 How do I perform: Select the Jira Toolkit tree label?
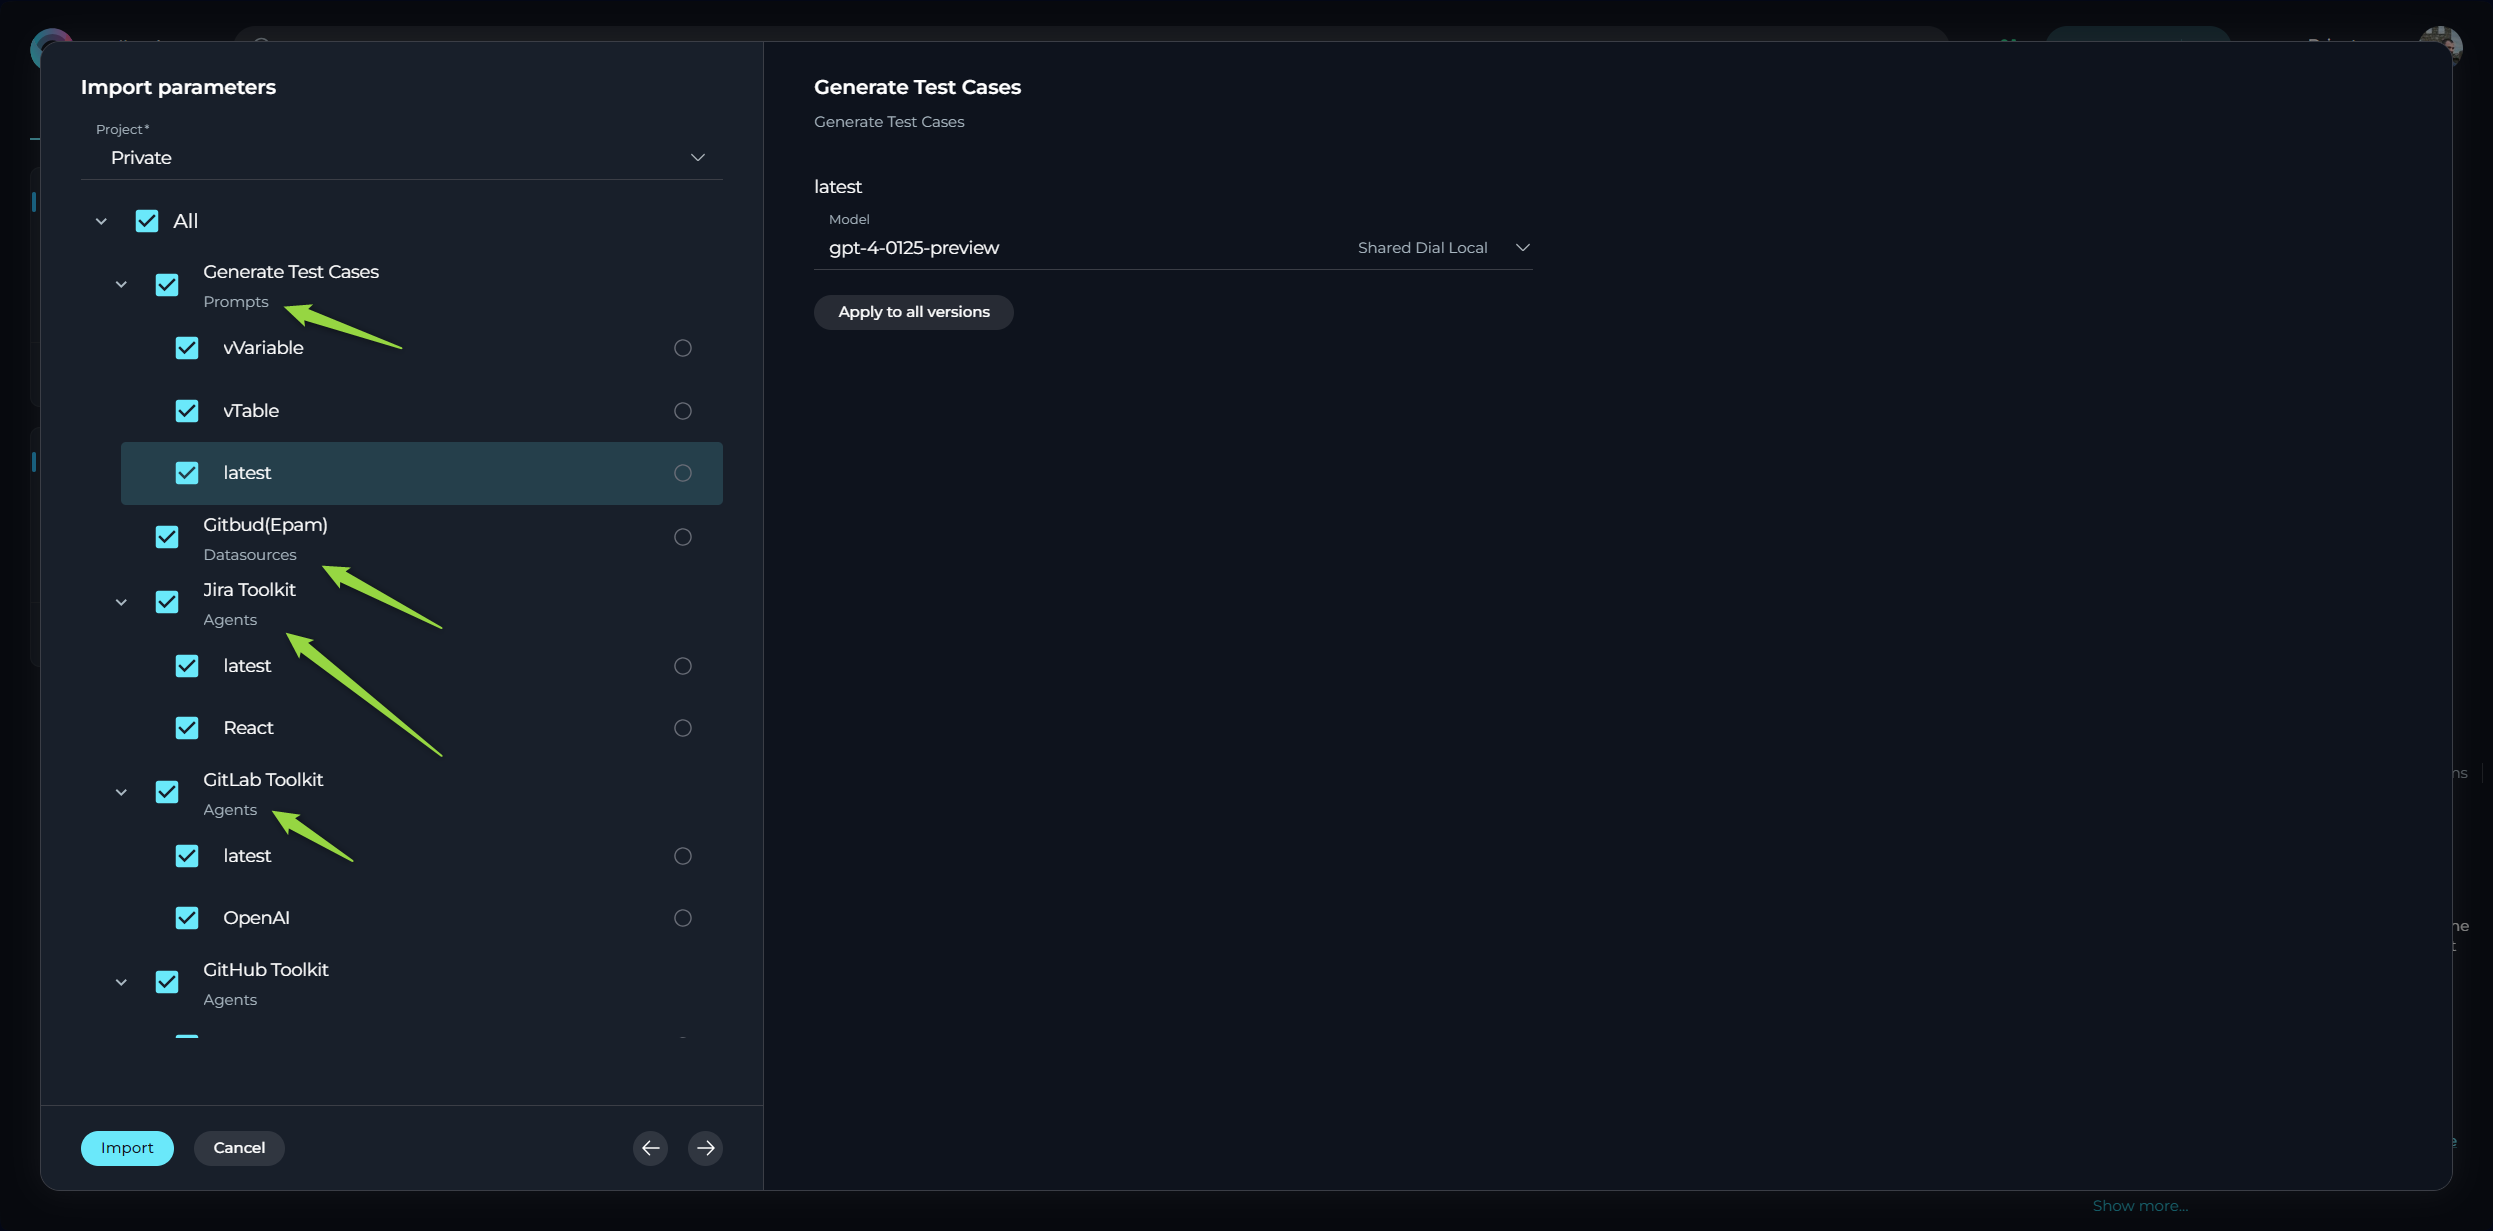pos(249,590)
